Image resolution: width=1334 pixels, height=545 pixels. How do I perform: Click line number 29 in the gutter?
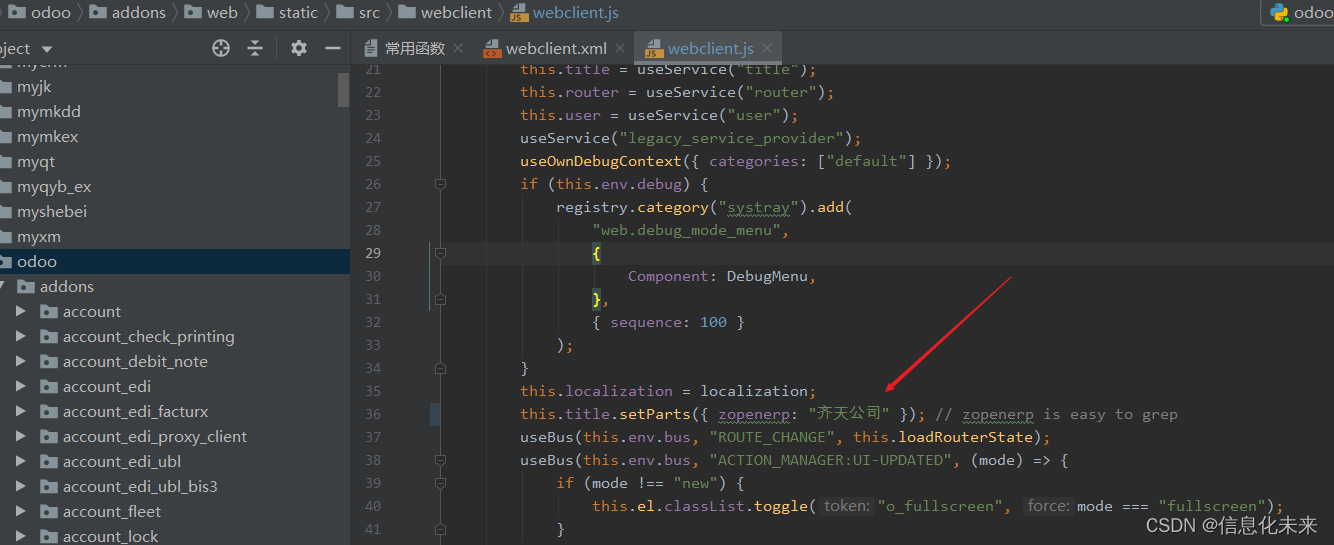(x=372, y=253)
